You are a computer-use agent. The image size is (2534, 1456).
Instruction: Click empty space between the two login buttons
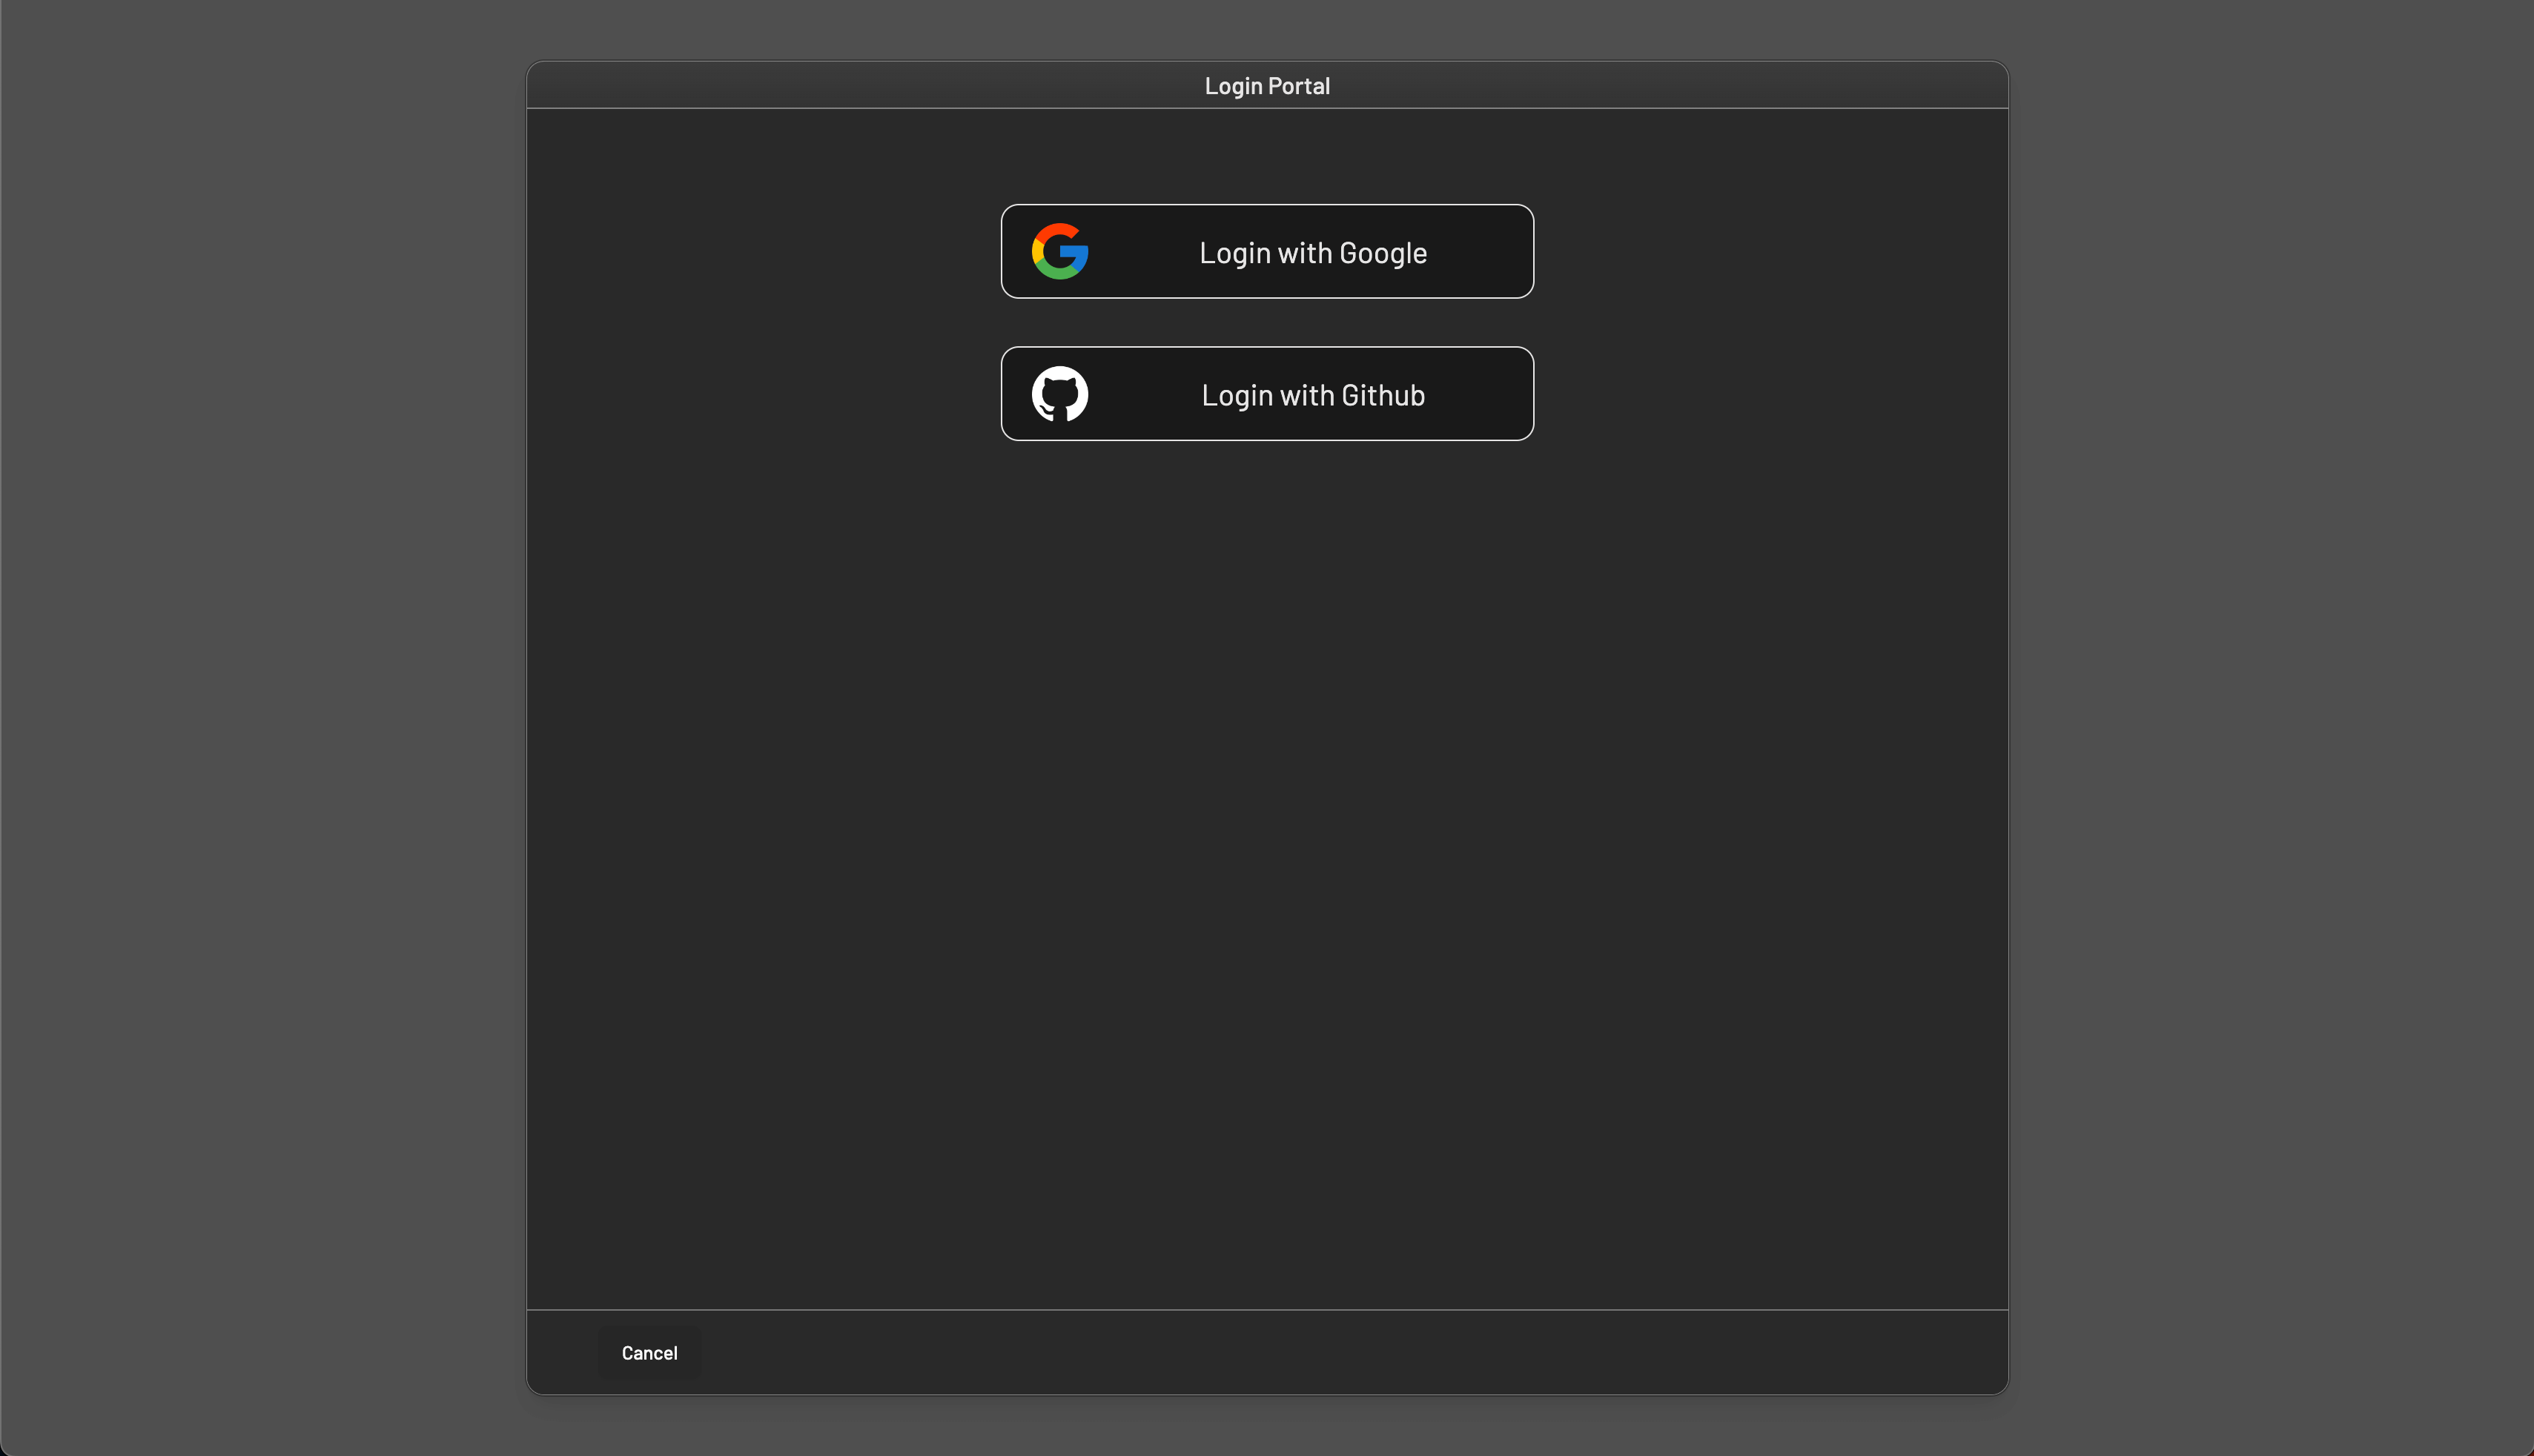coord(1267,322)
